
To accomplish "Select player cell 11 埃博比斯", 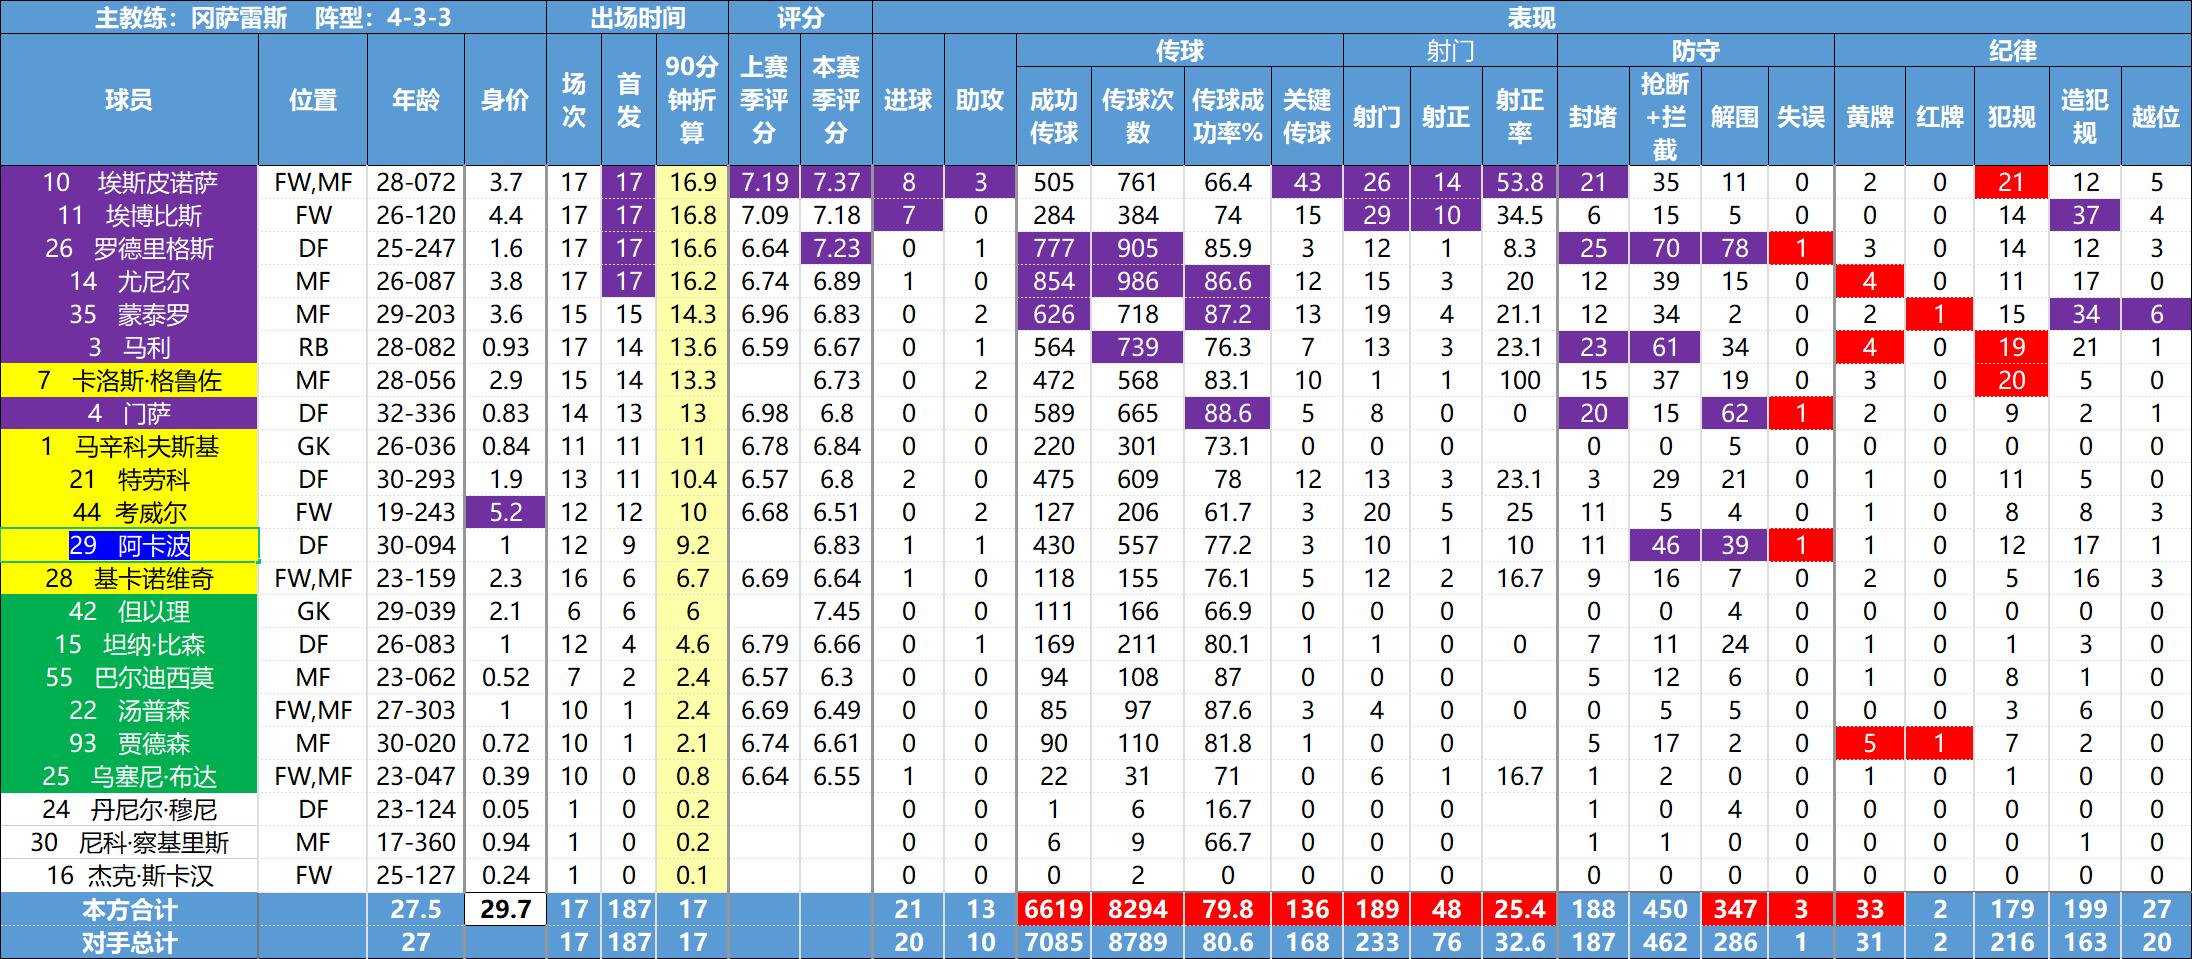I will [x=129, y=215].
